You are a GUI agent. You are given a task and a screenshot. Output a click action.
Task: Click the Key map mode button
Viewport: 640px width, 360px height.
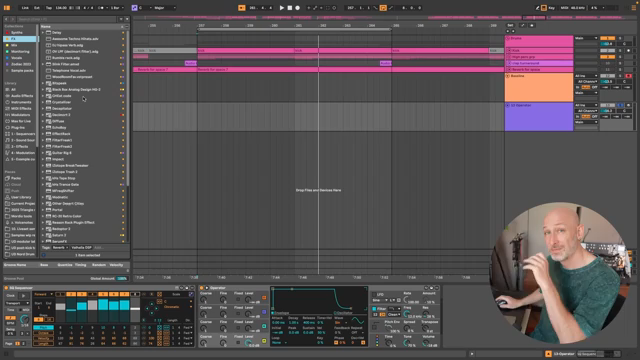[551, 8]
